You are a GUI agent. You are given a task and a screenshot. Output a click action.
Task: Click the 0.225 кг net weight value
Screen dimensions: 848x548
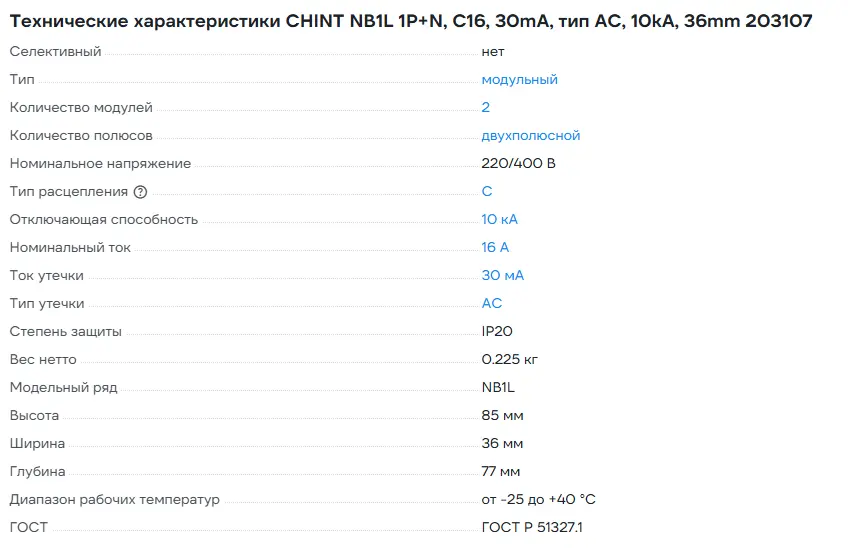(x=510, y=359)
